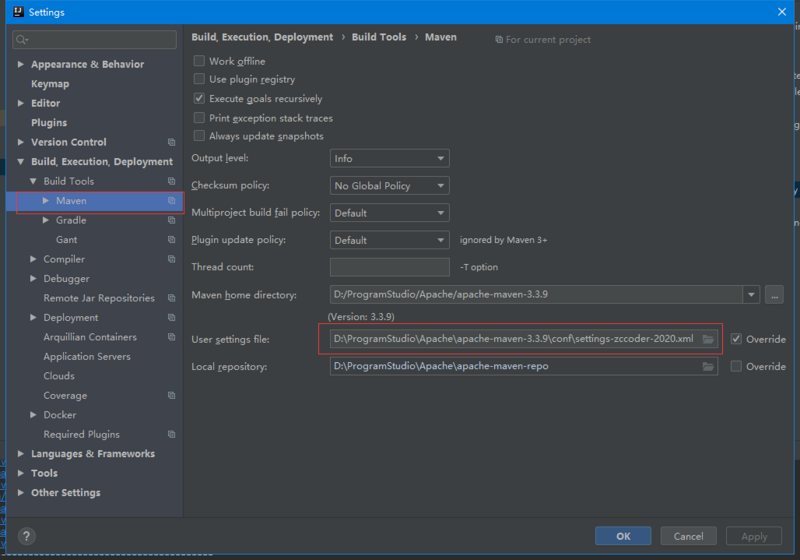Browse Maven home directory with ellipsis button
This screenshot has height=560, width=800.
[x=774, y=295]
